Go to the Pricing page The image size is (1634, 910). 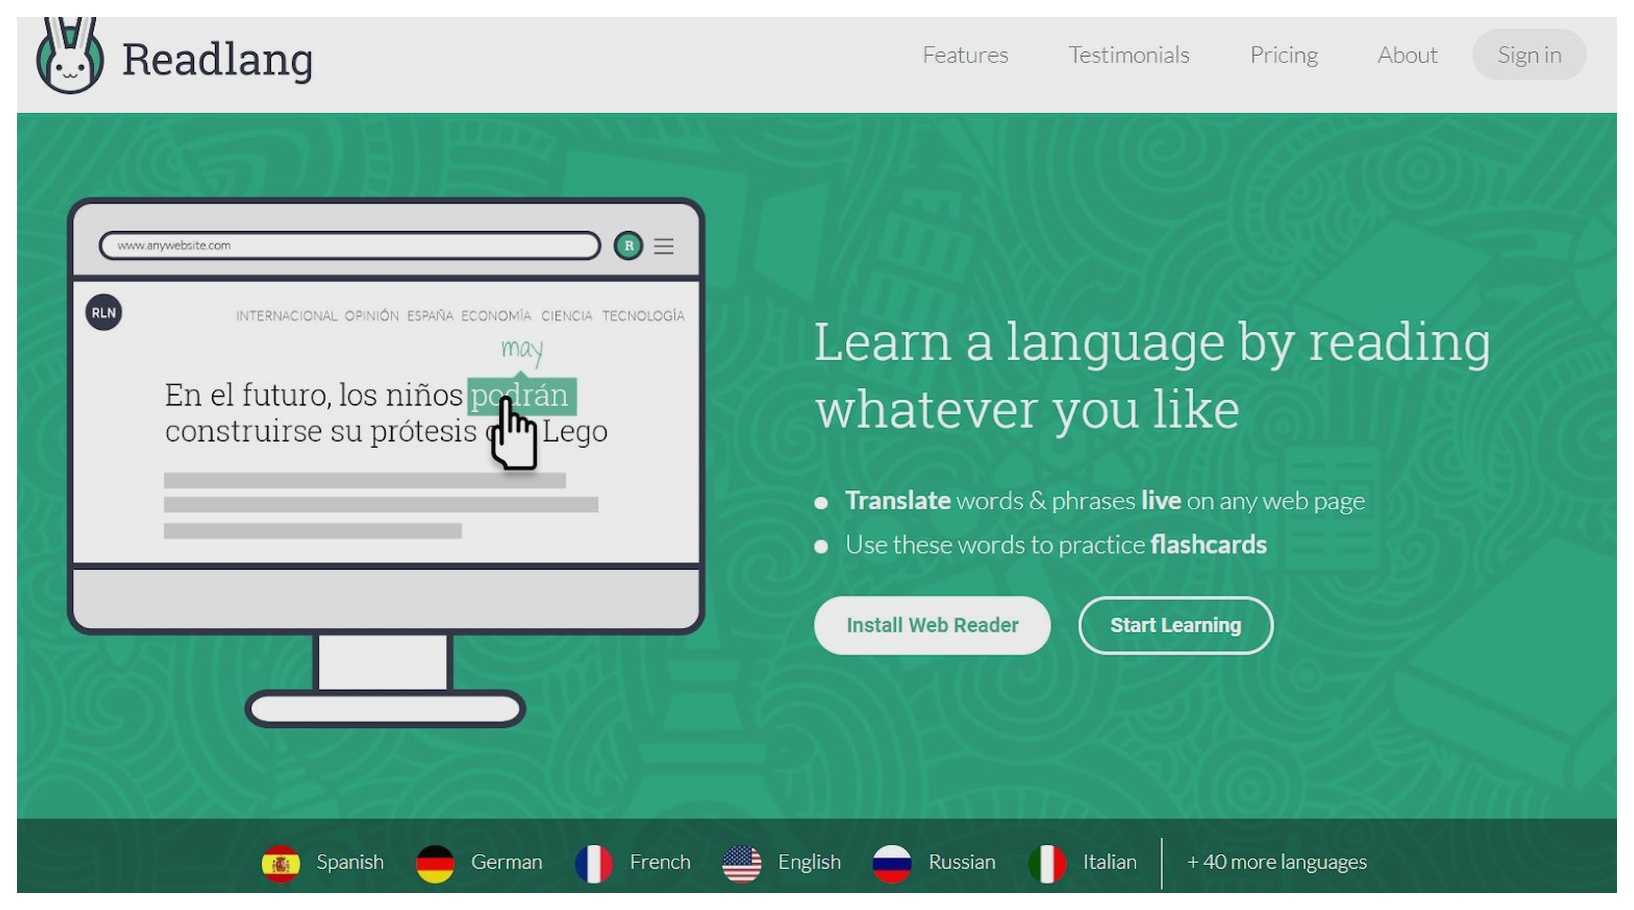click(x=1284, y=55)
